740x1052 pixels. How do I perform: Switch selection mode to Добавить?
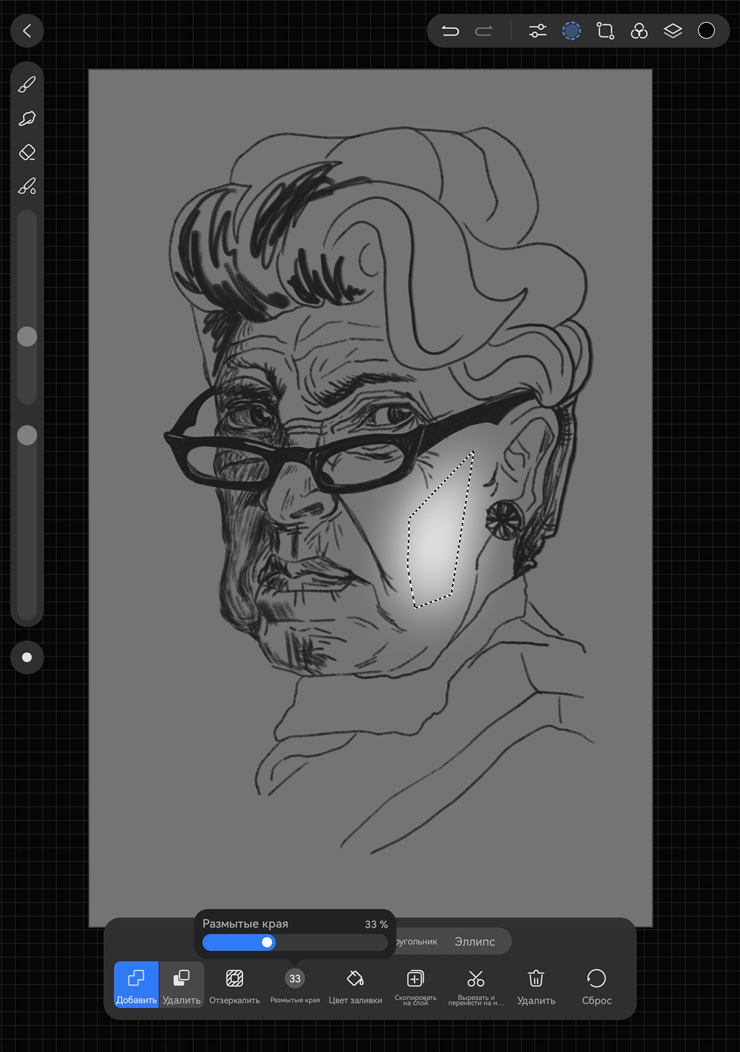pyautogui.click(x=136, y=984)
